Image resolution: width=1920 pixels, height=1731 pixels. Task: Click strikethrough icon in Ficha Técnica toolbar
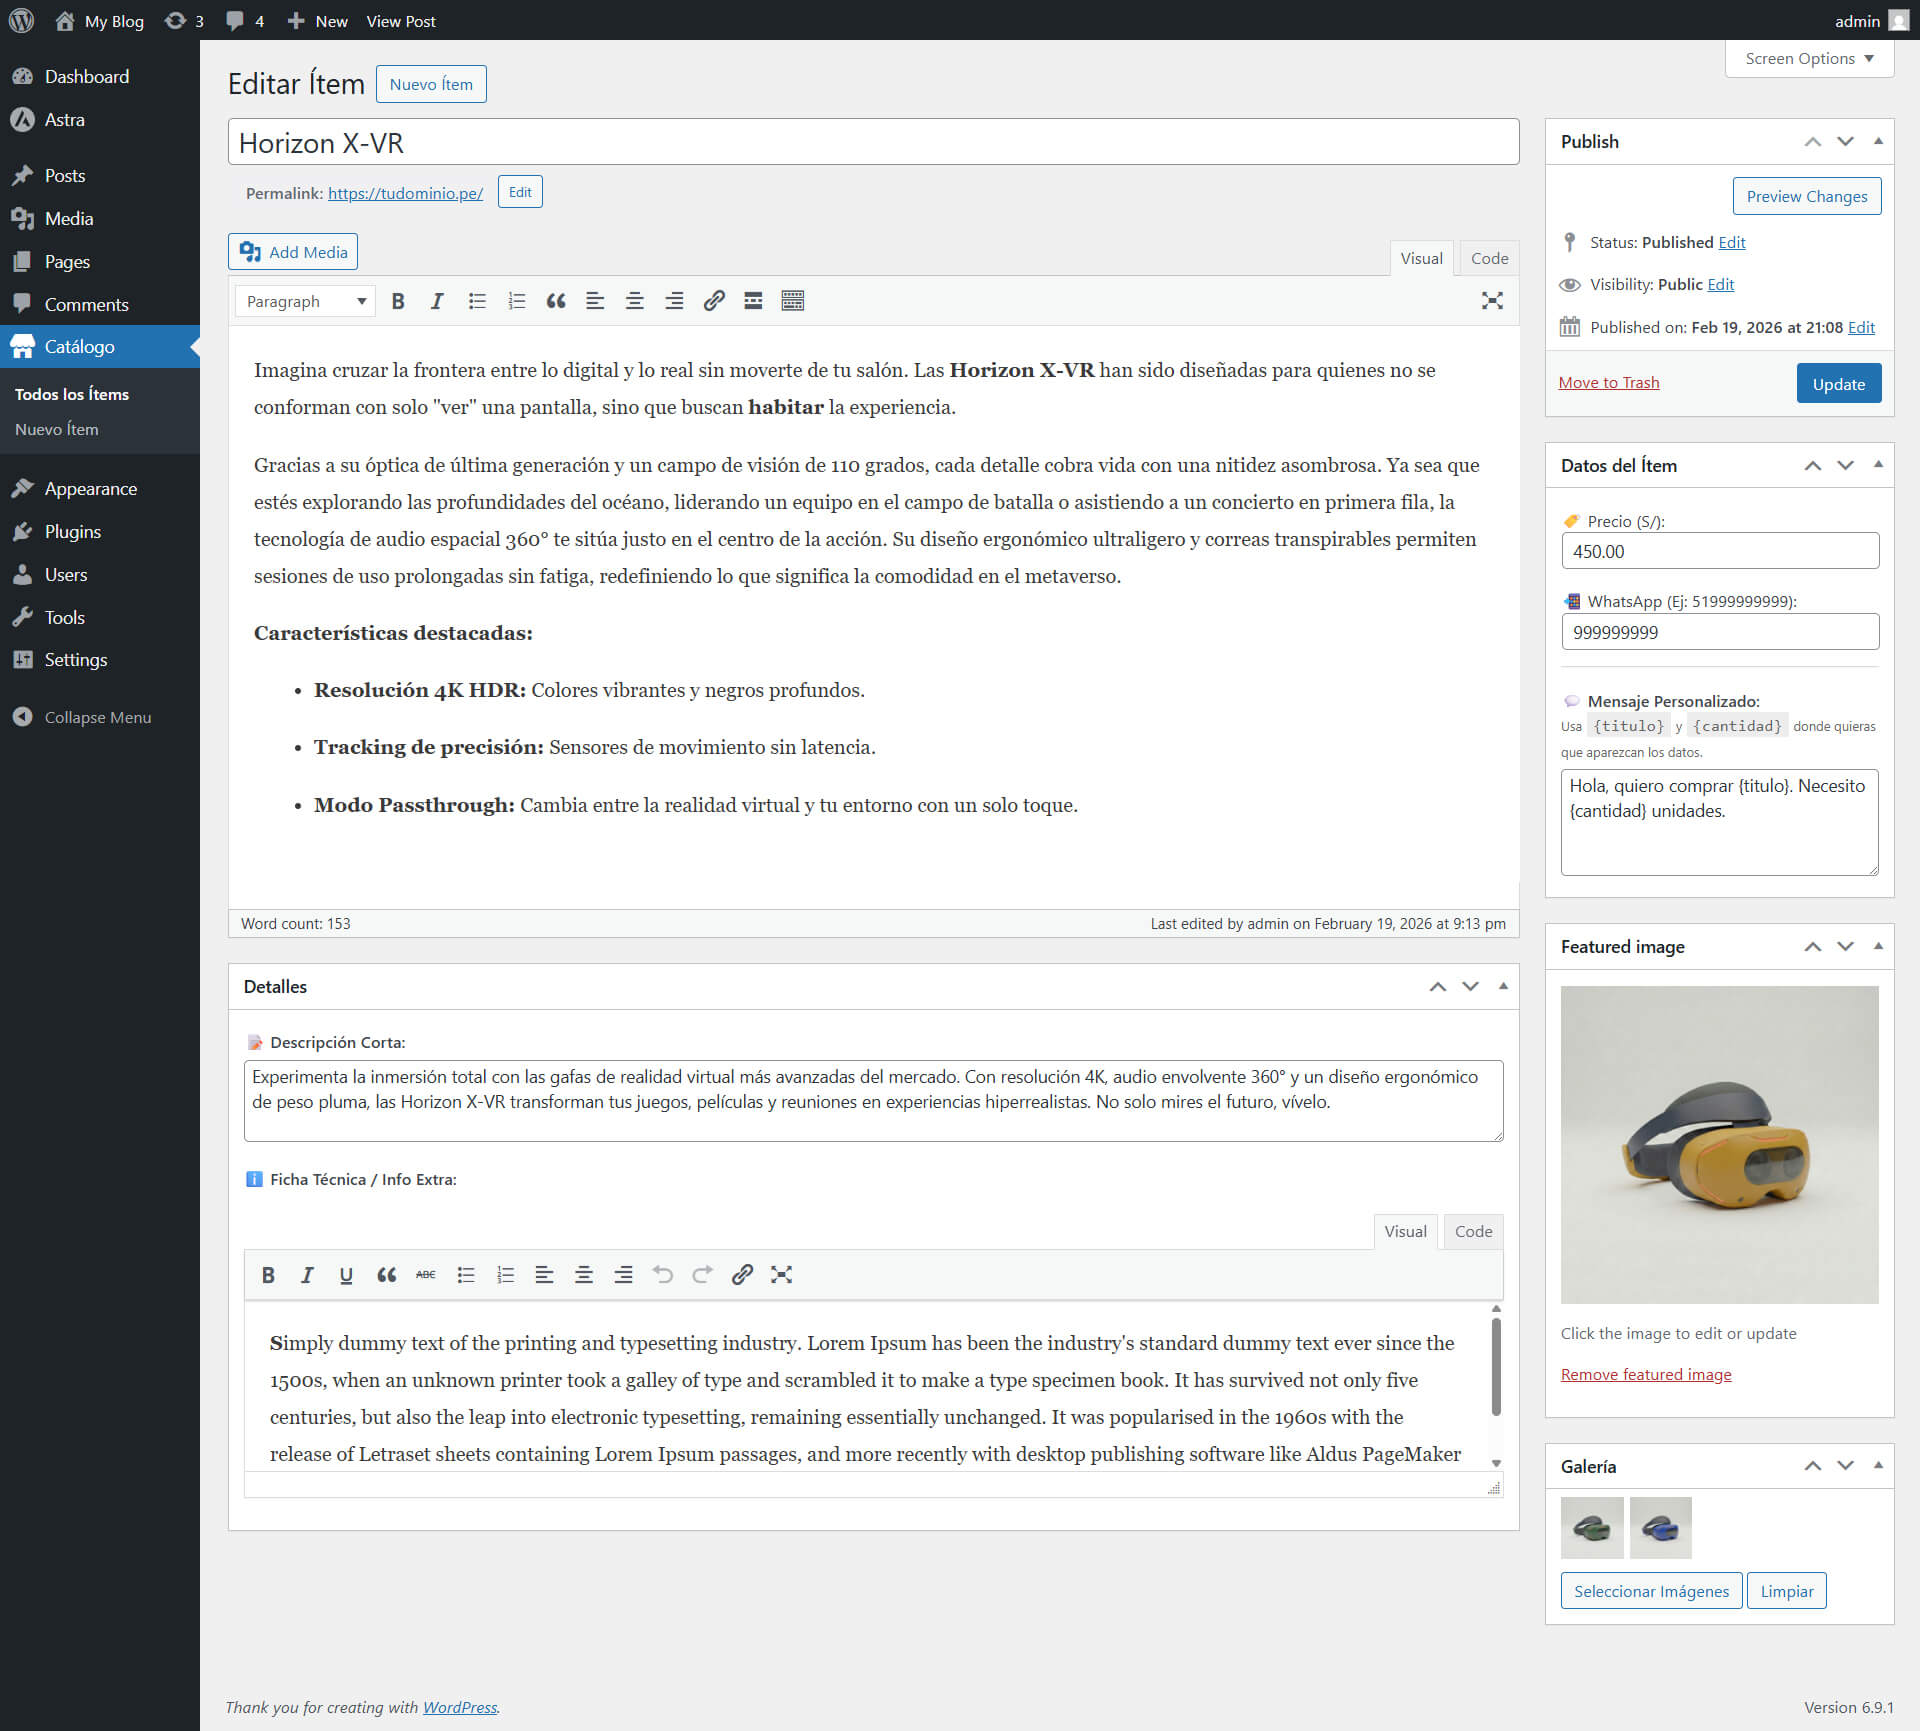[x=425, y=1275]
